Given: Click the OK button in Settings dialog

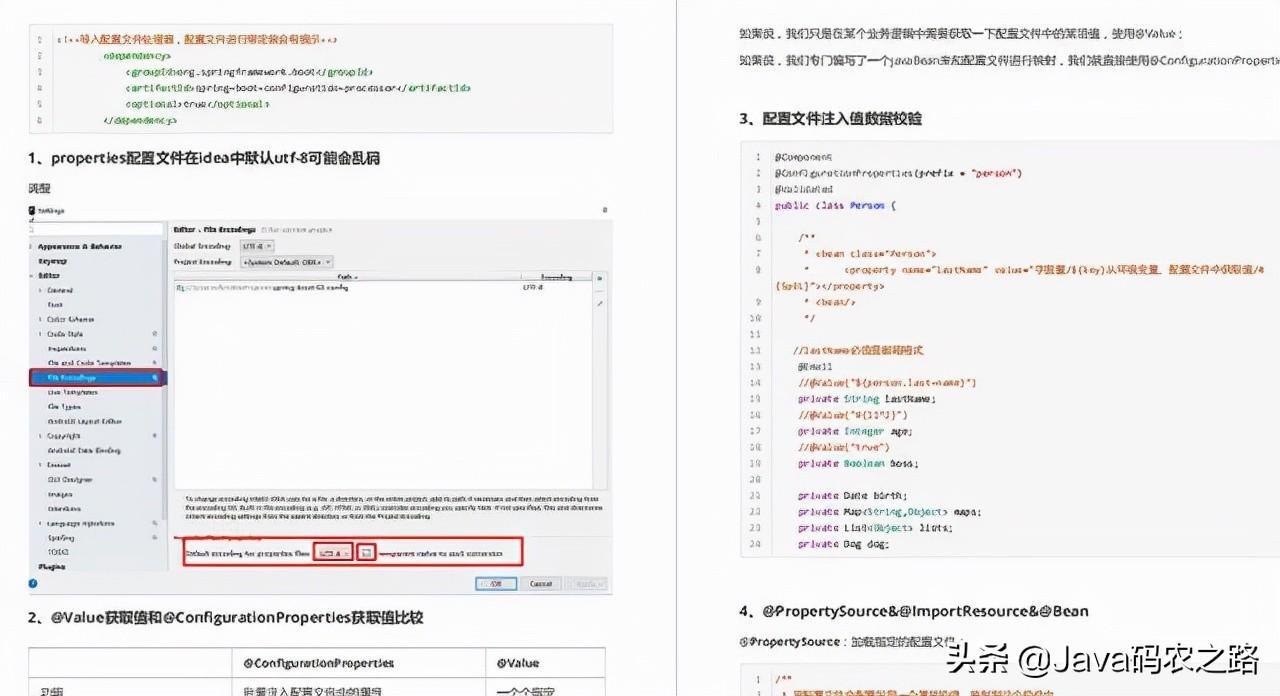Looking at the screenshot, I should [494, 582].
